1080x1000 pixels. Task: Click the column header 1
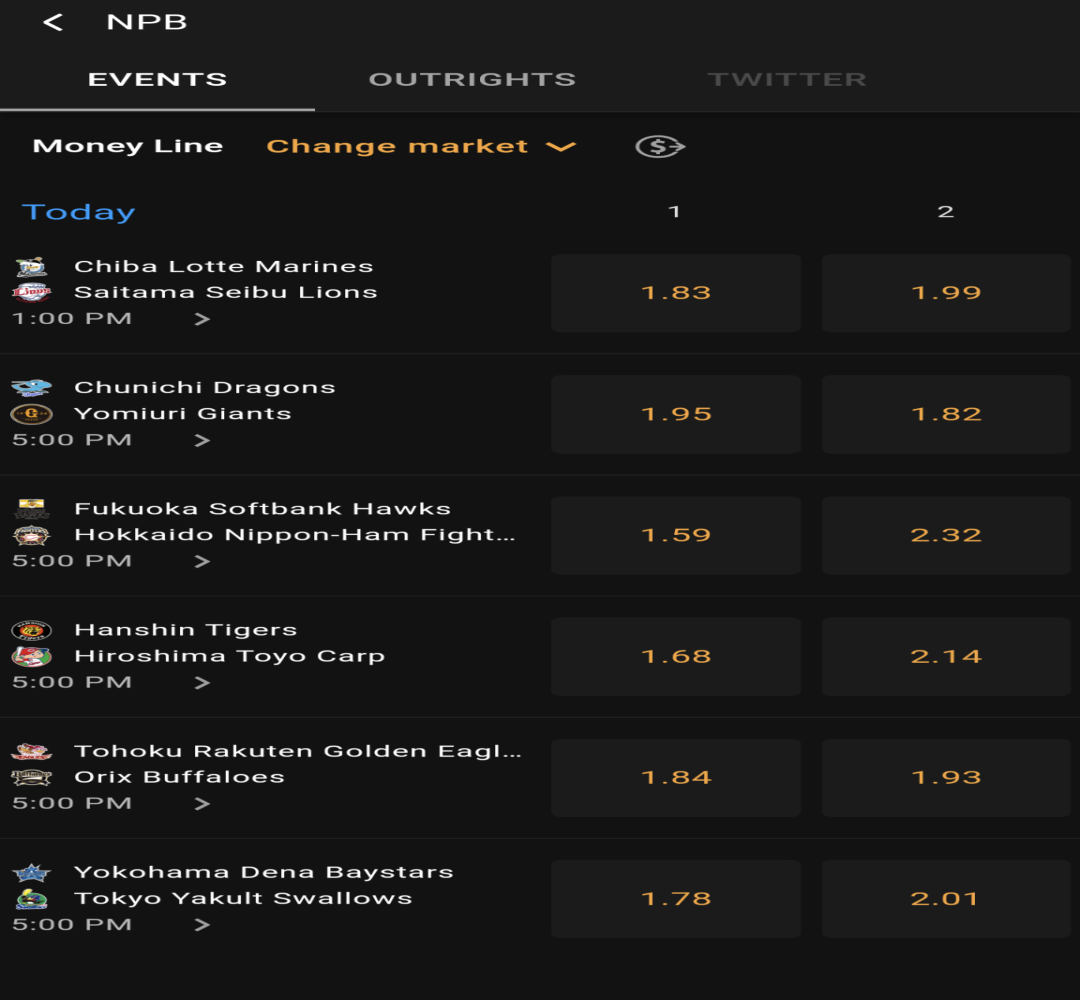click(674, 211)
